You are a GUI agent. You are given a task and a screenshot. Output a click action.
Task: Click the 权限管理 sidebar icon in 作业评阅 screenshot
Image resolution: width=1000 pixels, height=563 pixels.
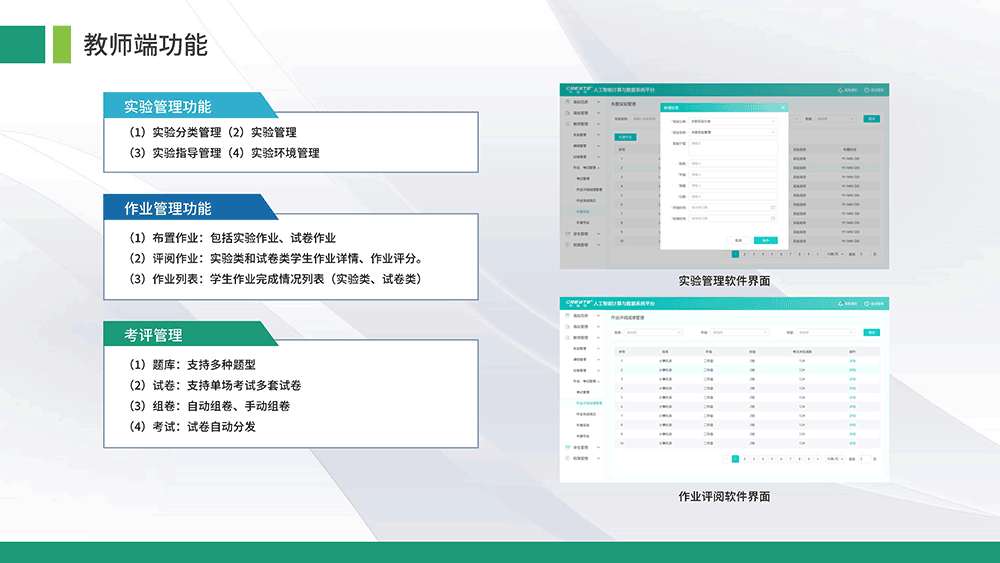(568, 458)
